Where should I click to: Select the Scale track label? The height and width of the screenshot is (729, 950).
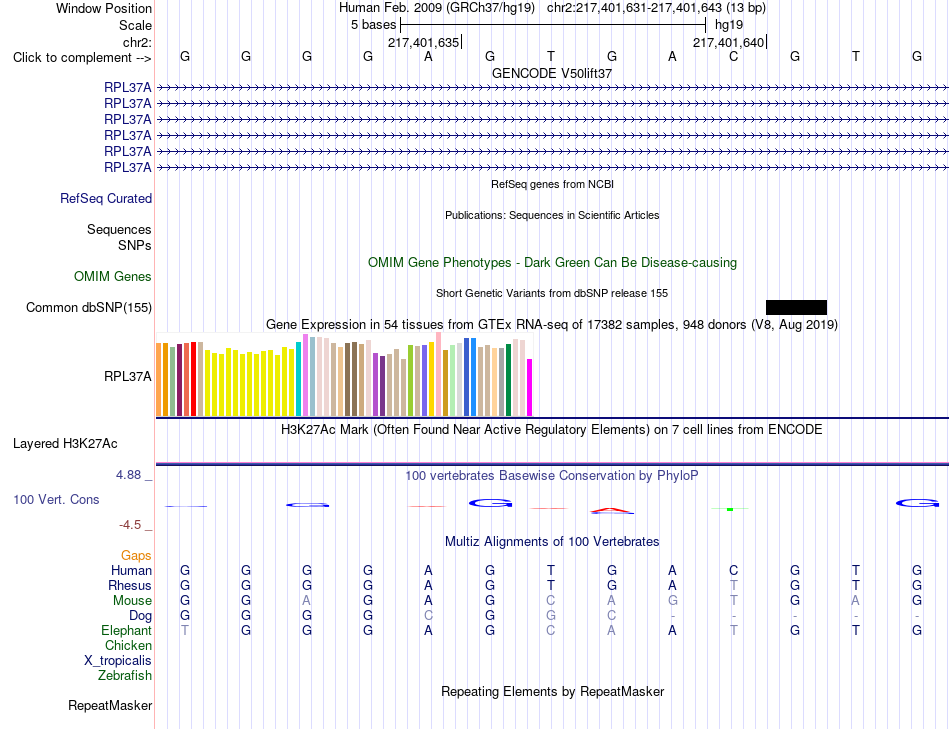pyautogui.click(x=135, y=25)
